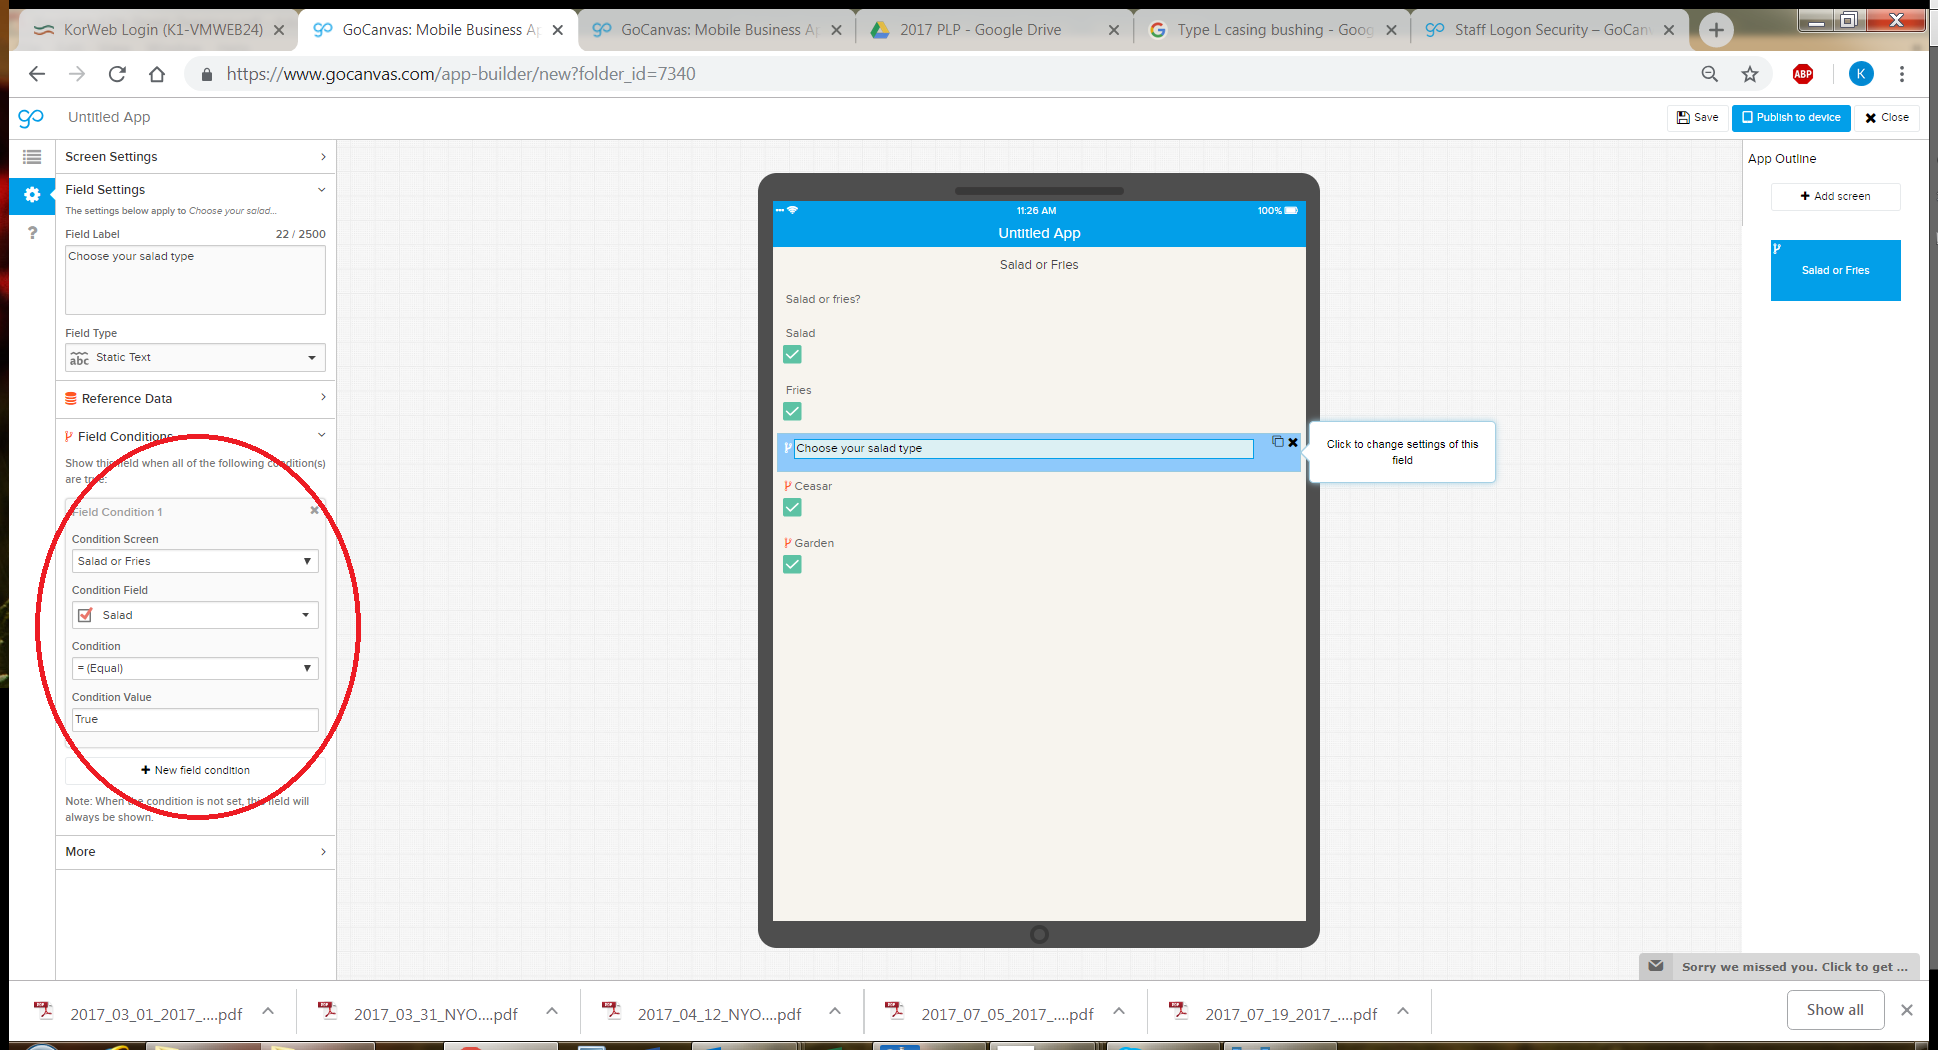The width and height of the screenshot is (1938, 1050).
Task: Click the Publish to device button
Action: (x=1791, y=118)
